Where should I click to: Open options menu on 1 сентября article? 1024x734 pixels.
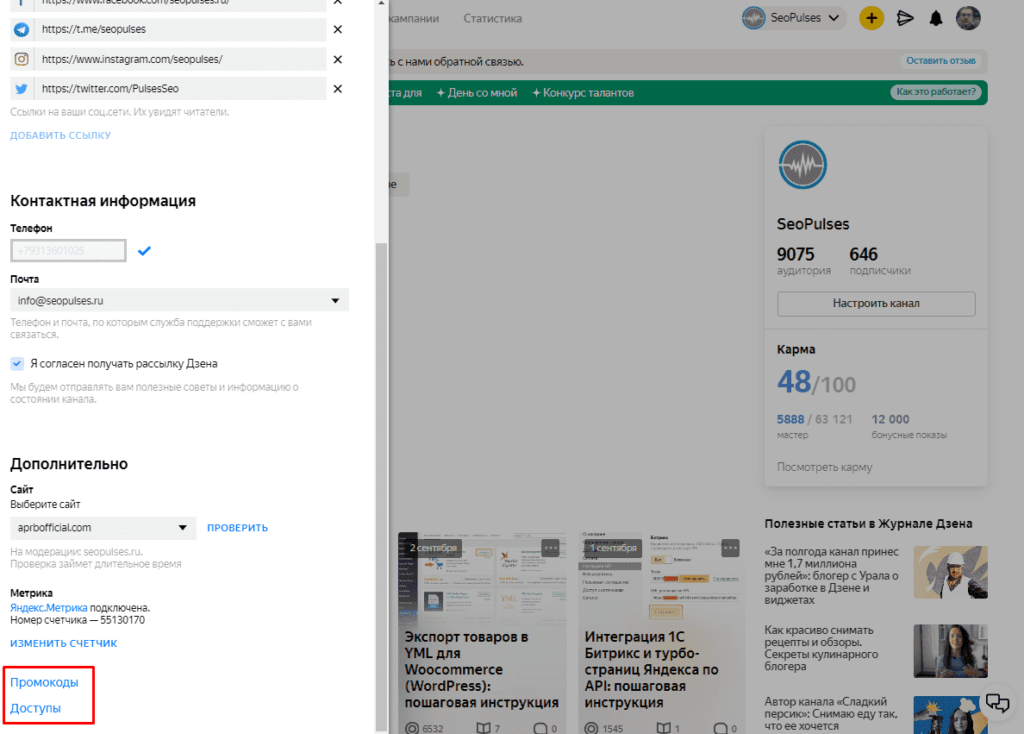click(730, 548)
